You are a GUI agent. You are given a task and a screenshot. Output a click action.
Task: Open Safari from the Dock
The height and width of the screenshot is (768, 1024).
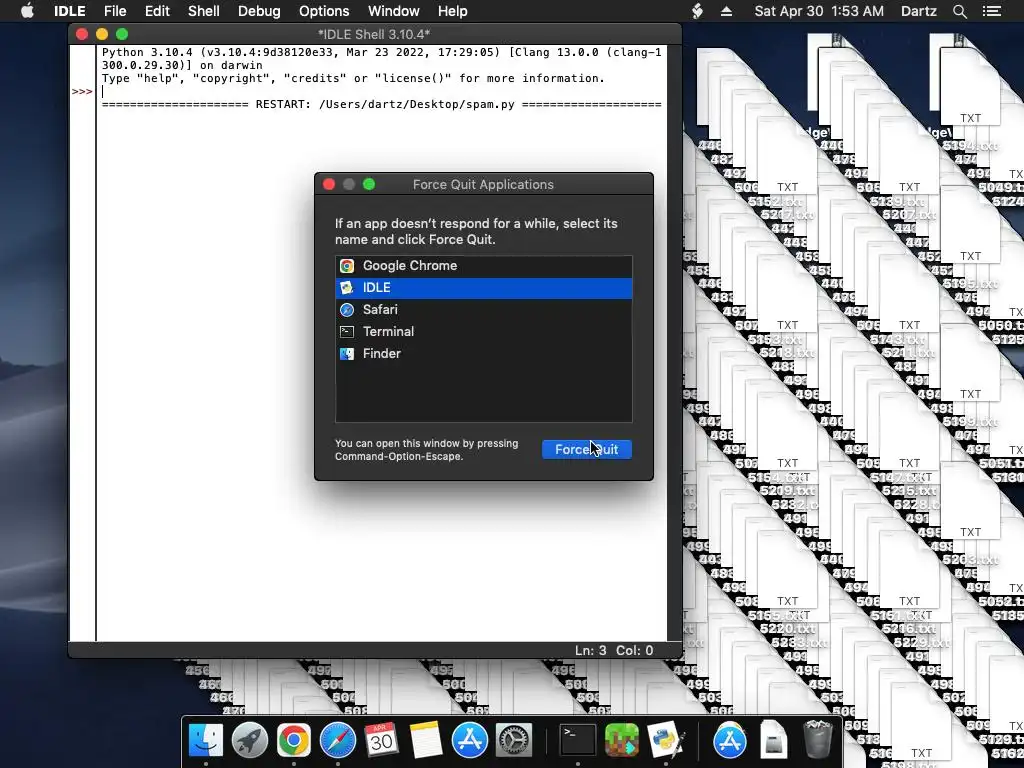point(338,741)
